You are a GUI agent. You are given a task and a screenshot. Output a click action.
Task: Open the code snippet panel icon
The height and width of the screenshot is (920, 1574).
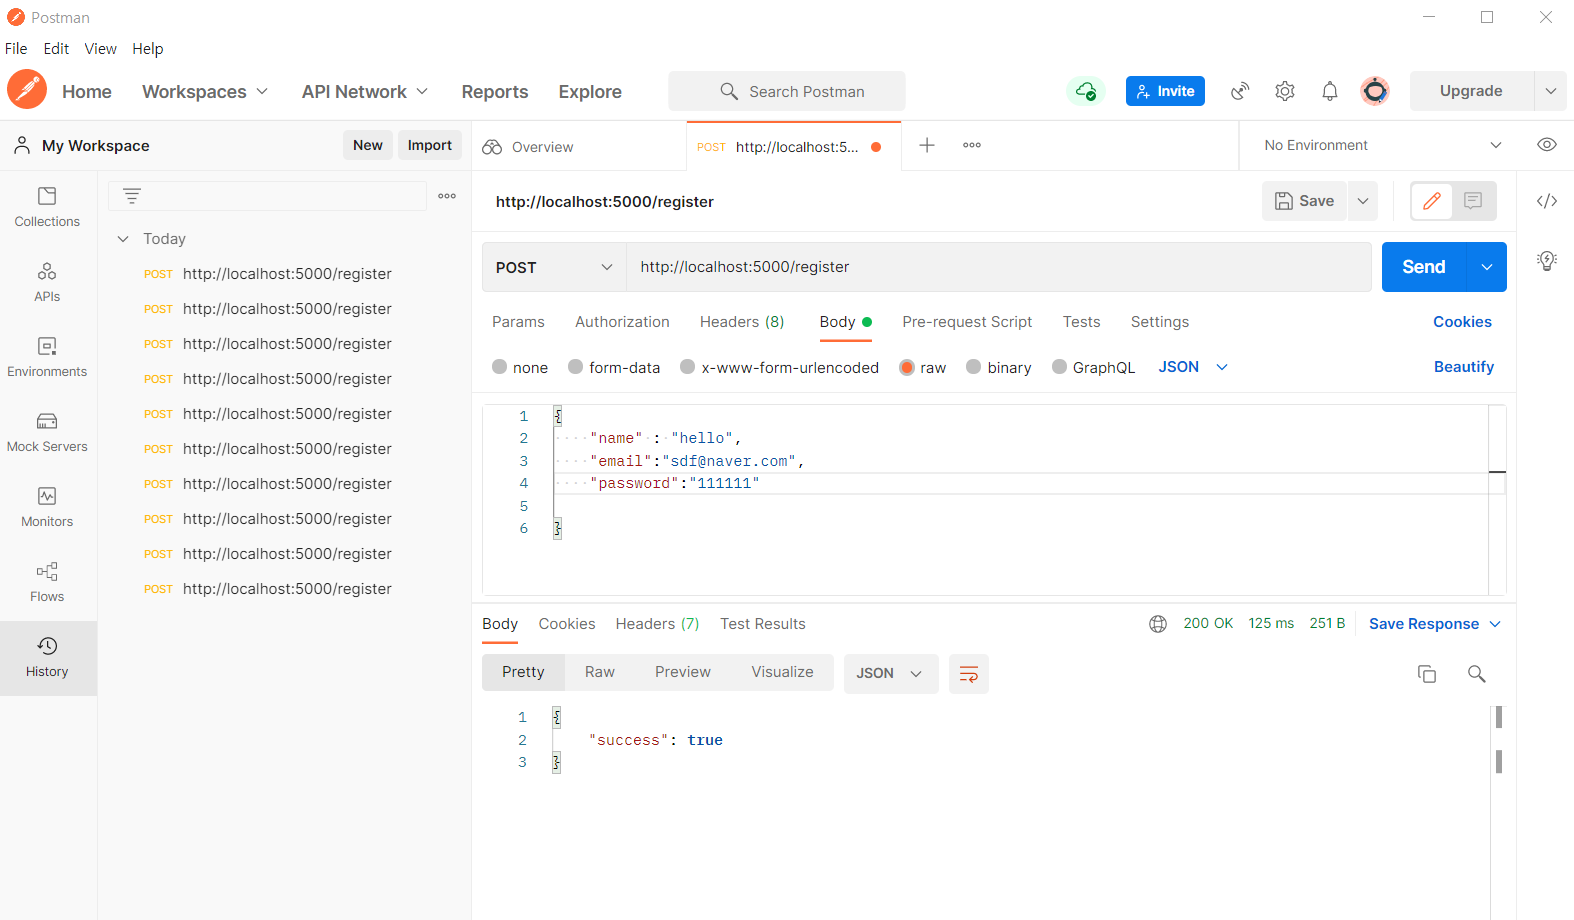[x=1547, y=201]
